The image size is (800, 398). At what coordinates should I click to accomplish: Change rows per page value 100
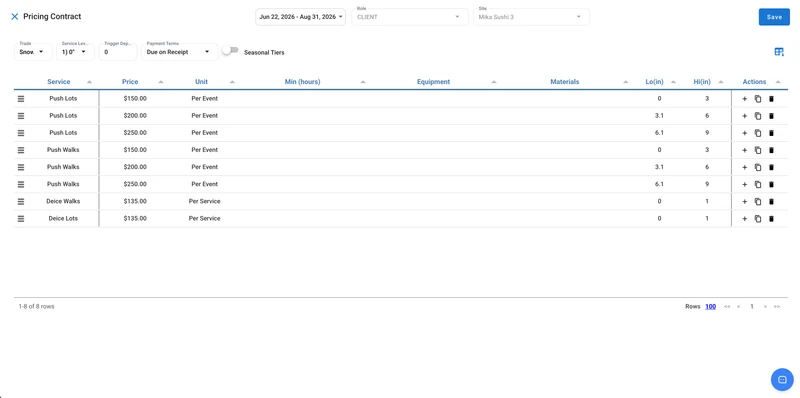[710, 307]
